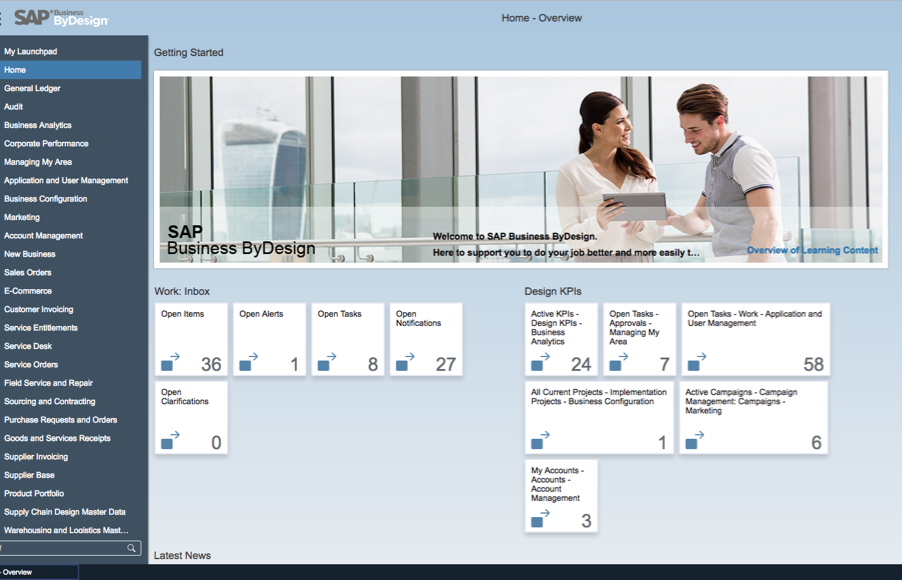902x580 pixels.
Task: Open Purchase Requests and Orders
Action: pyautogui.click(x=70, y=419)
